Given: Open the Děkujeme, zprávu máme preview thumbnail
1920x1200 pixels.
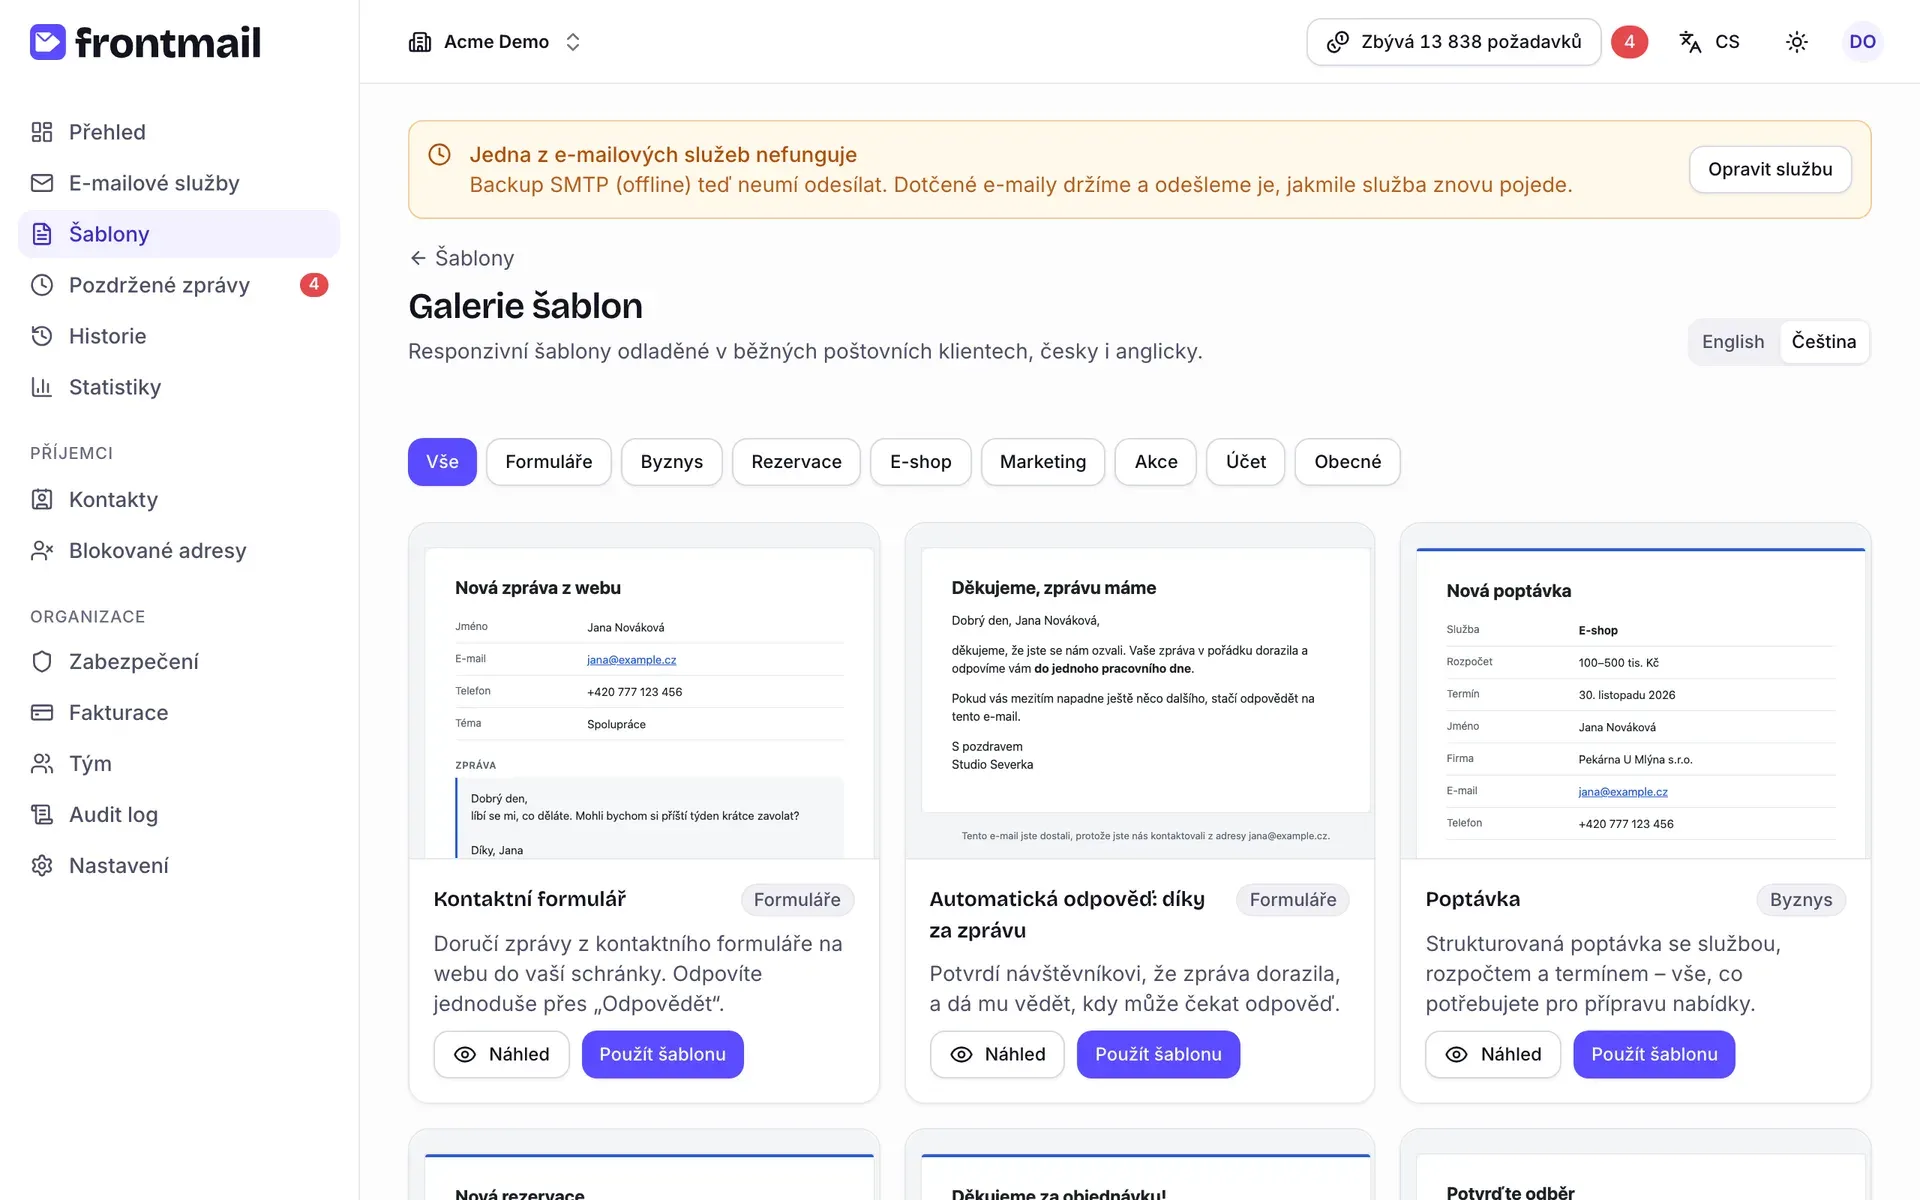Looking at the screenshot, I should pyautogui.click(x=1140, y=691).
